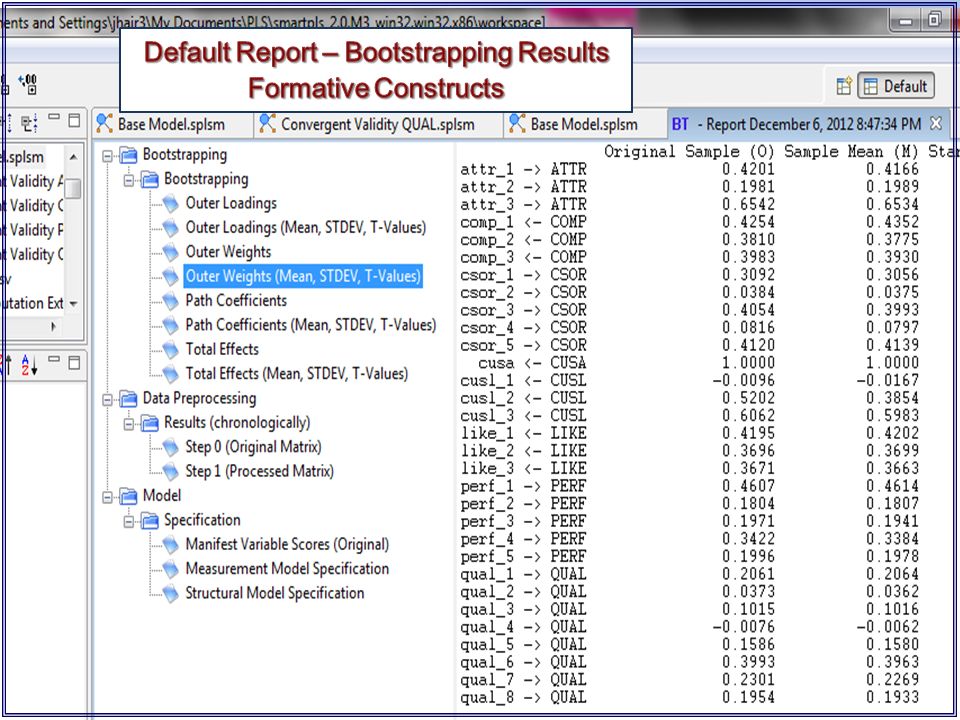Select Outer Weights (Mean, STDEV, T-Values)

click(303, 276)
